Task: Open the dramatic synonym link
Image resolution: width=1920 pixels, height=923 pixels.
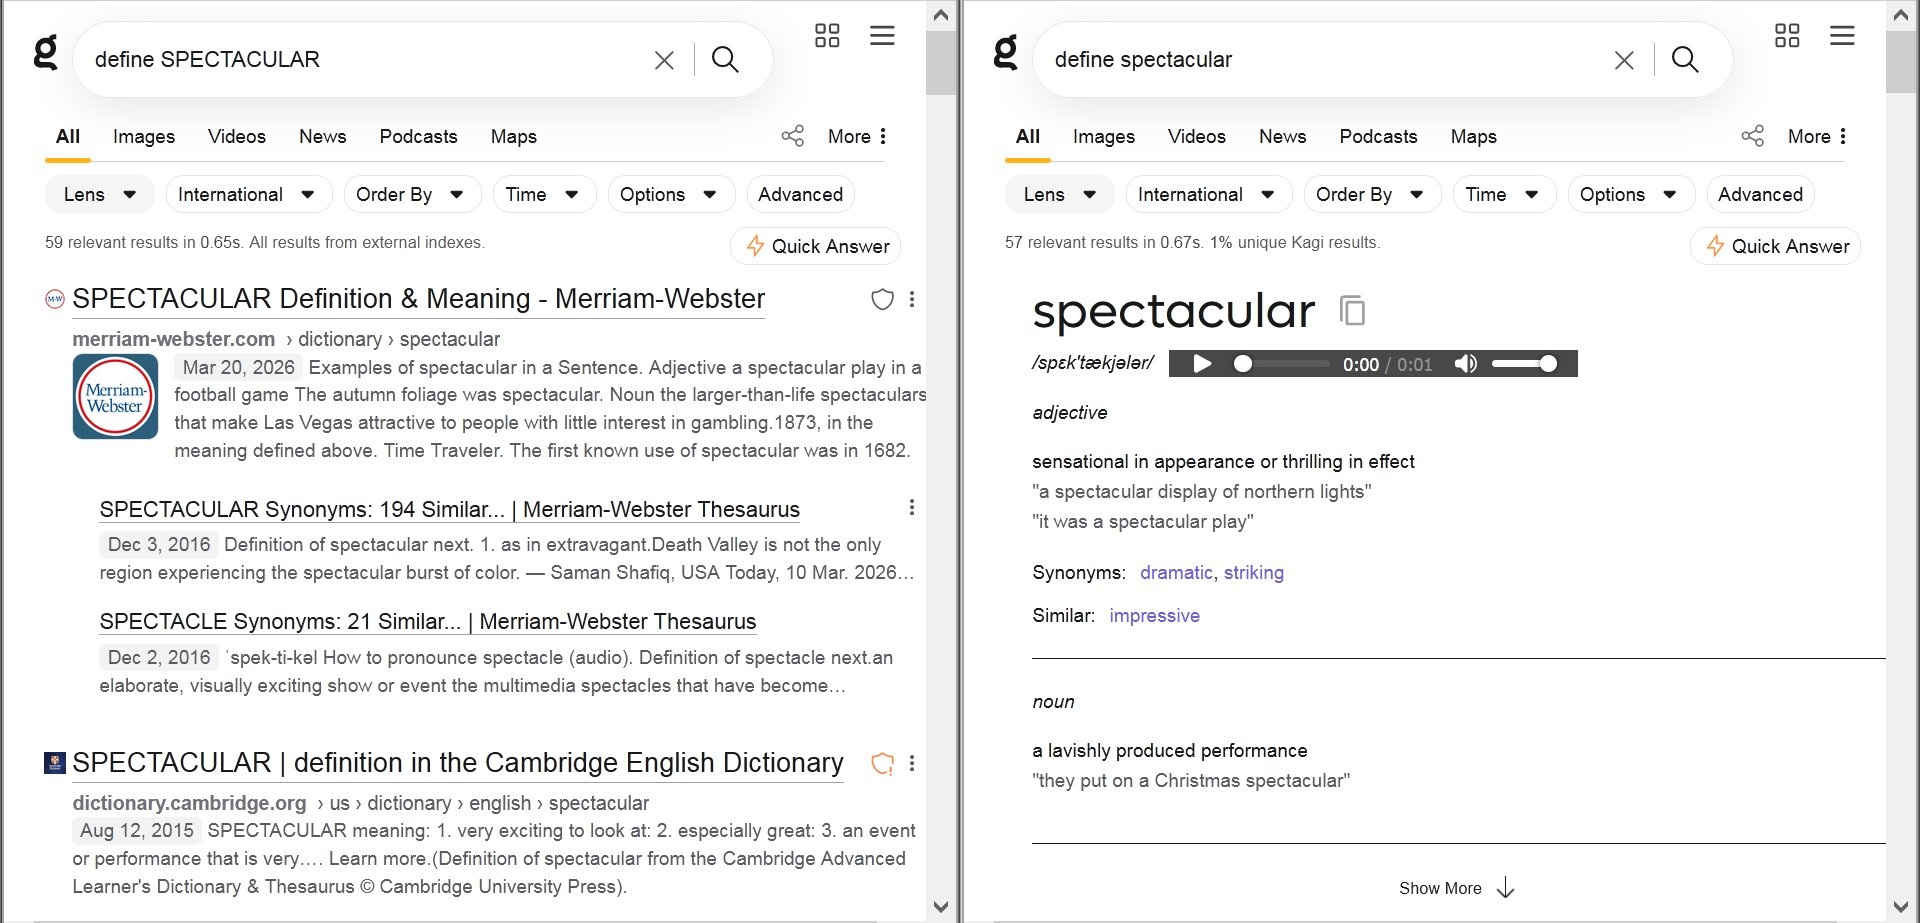Action: pos(1176,572)
